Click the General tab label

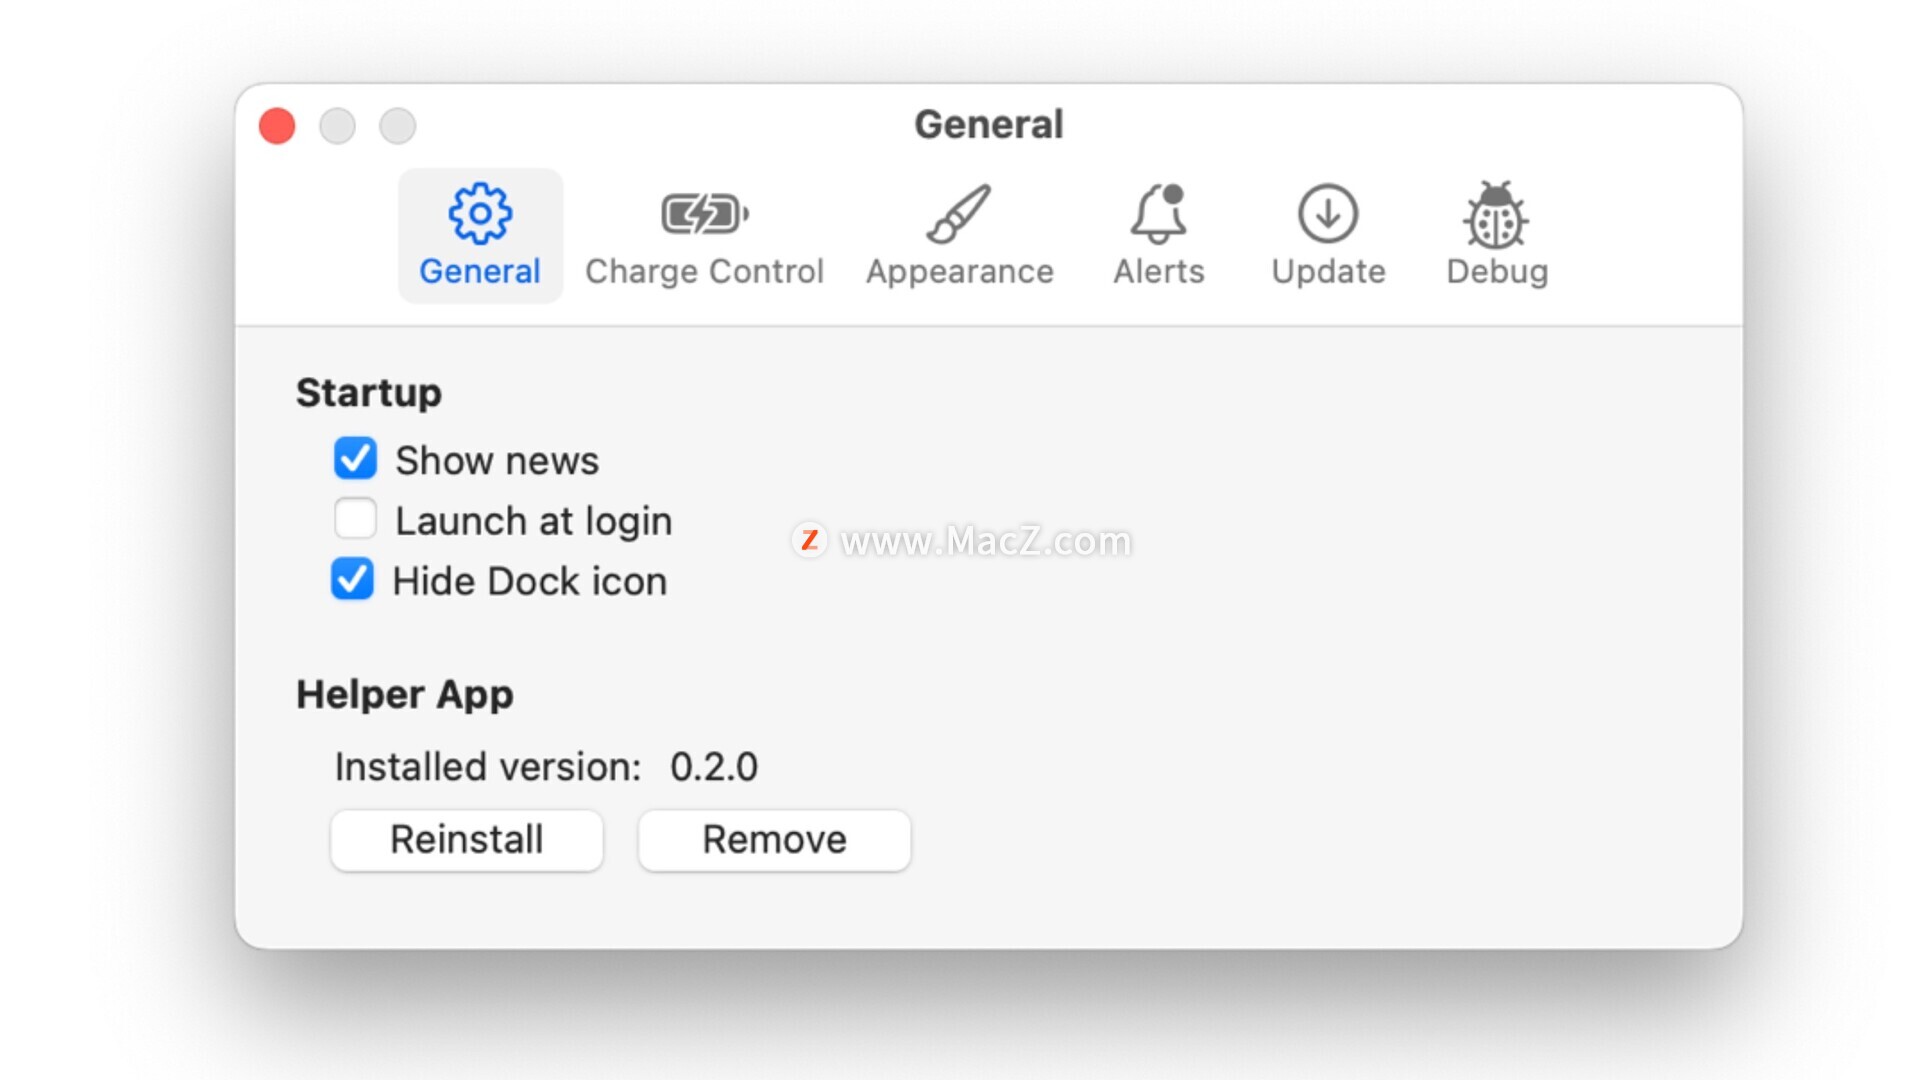pos(480,272)
